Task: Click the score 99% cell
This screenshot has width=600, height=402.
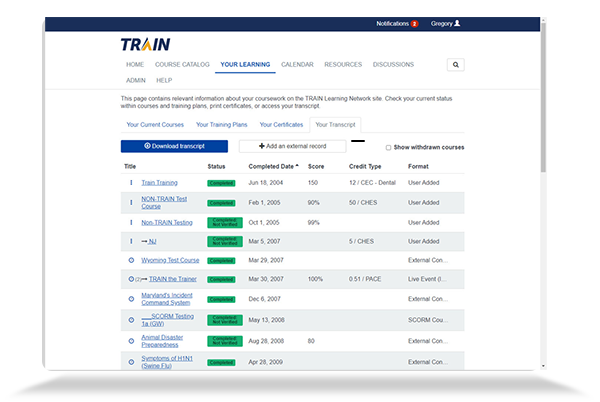Action: pos(314,222)
